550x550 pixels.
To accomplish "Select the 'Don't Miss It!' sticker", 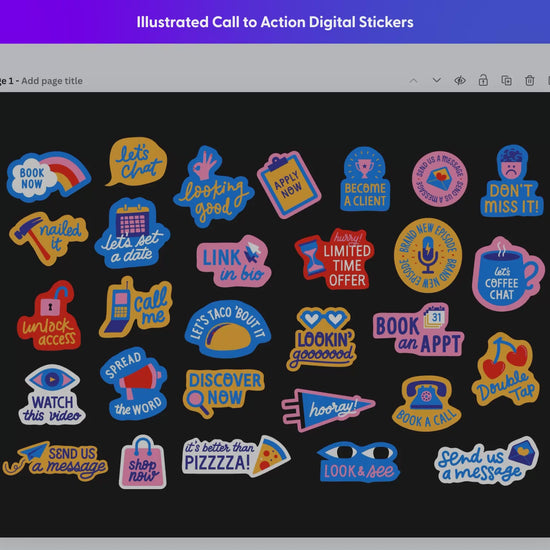I will (x=512, y=181).
